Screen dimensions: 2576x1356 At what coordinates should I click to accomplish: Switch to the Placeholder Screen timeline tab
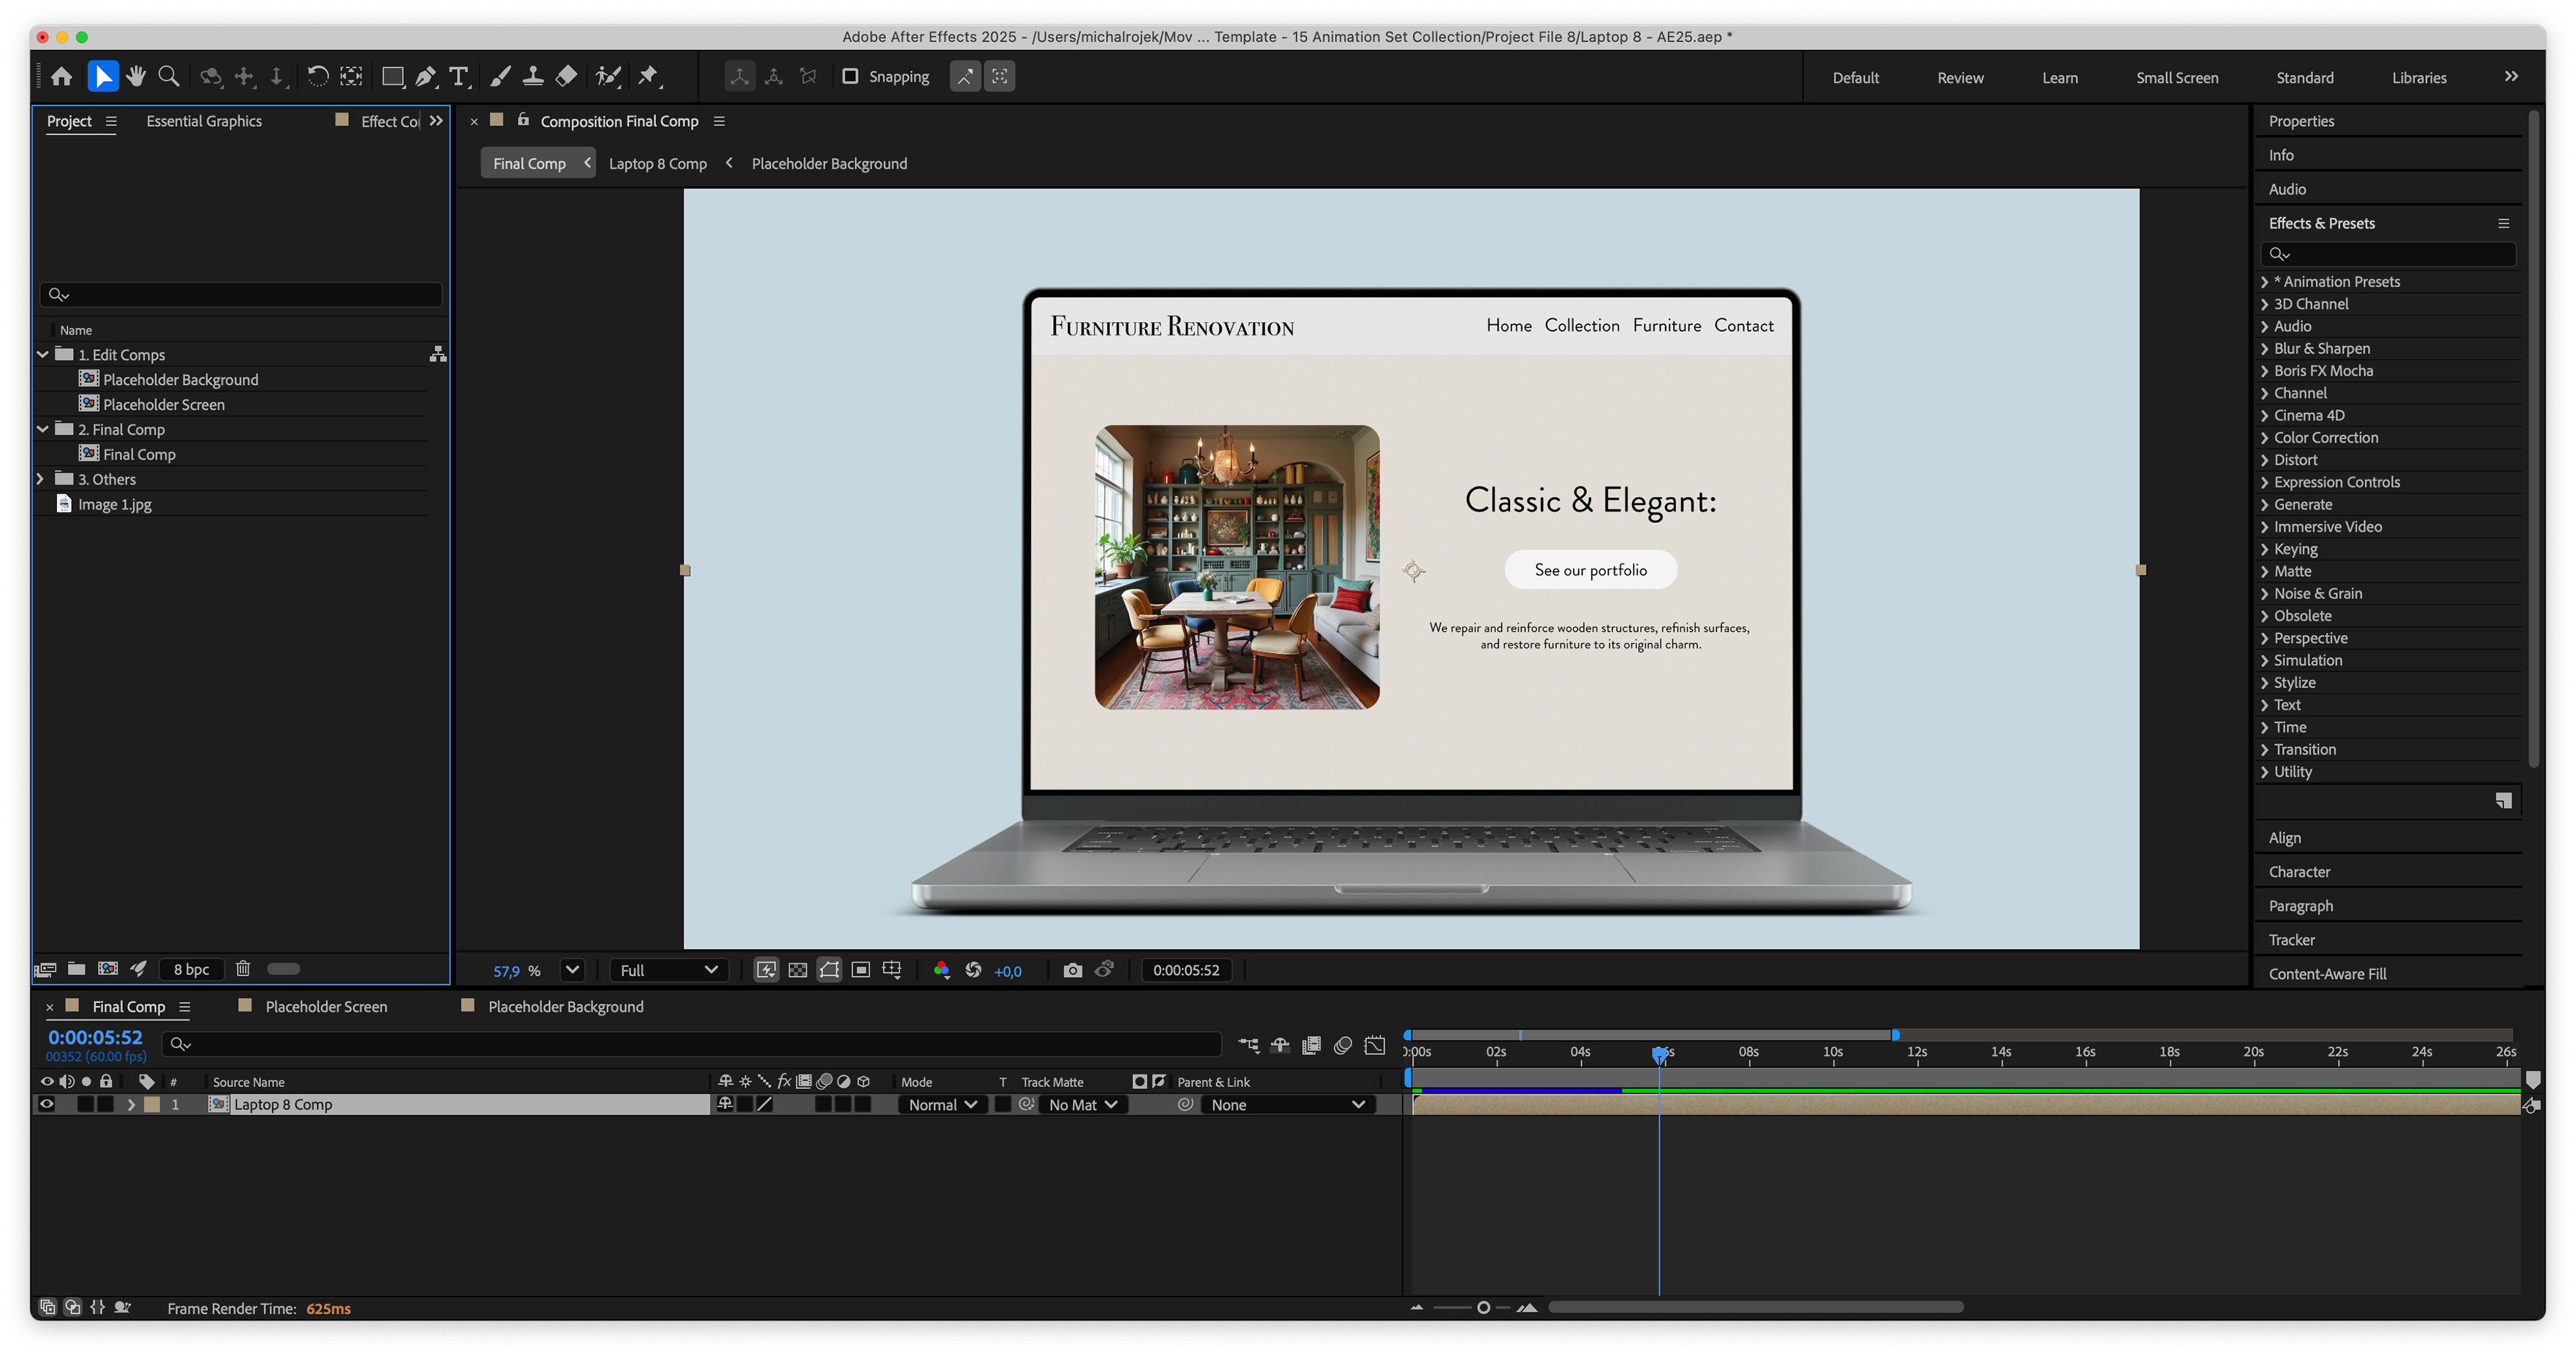point(326,1006)
